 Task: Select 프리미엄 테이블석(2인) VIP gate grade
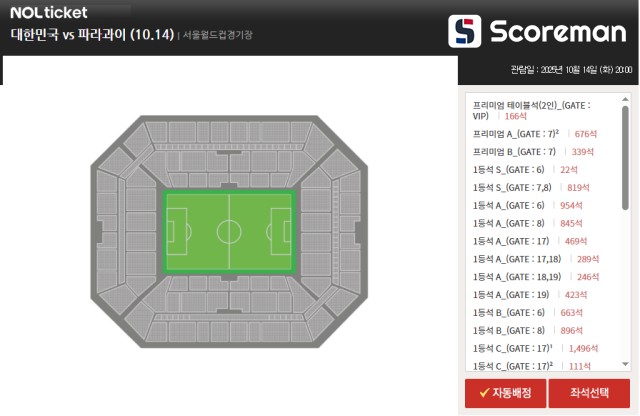pos(531,110)
